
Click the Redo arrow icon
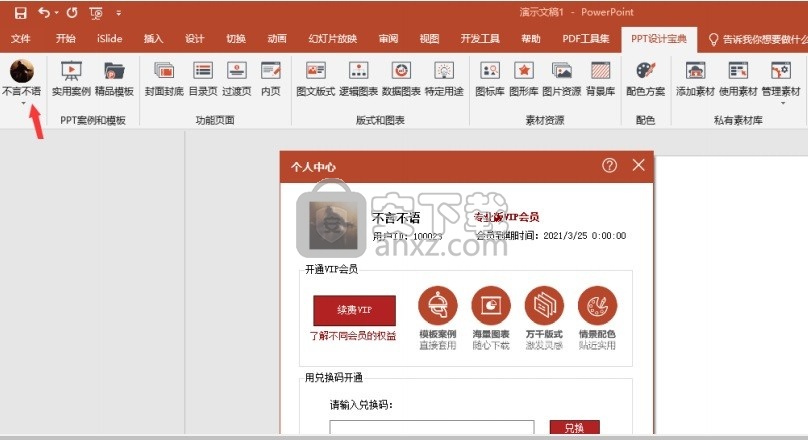point(72,12)
